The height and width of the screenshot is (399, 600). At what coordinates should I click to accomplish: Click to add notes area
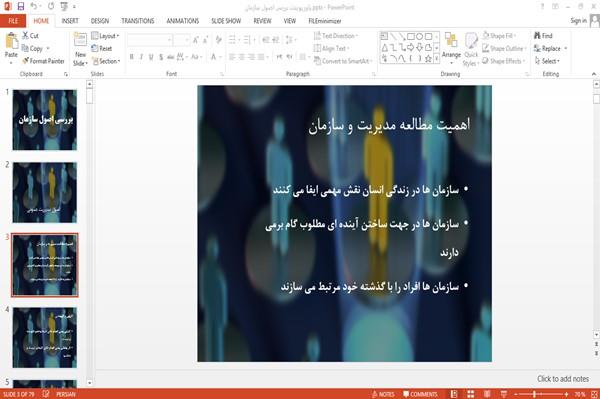click(563, 379)
